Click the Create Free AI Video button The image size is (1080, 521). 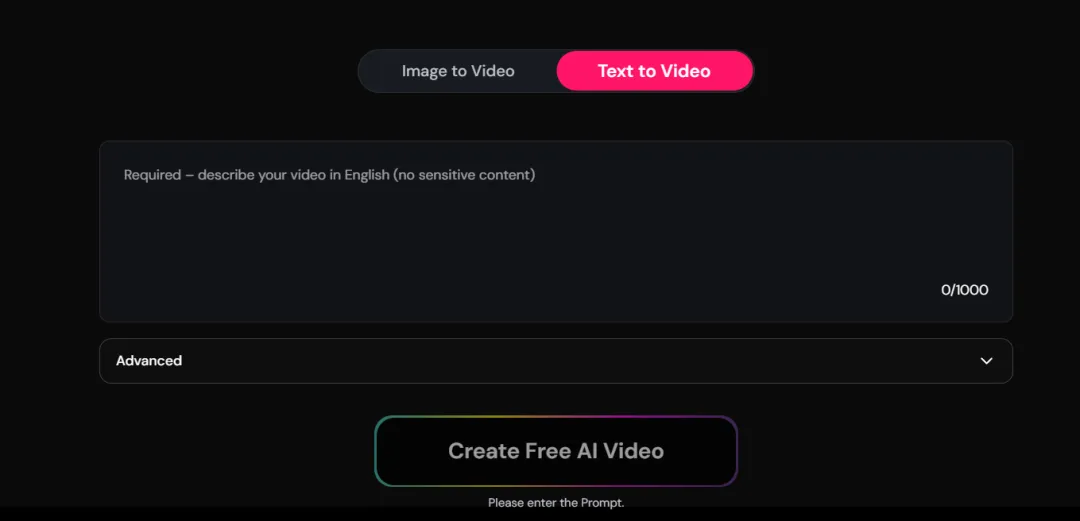click(x=556, y=451)
